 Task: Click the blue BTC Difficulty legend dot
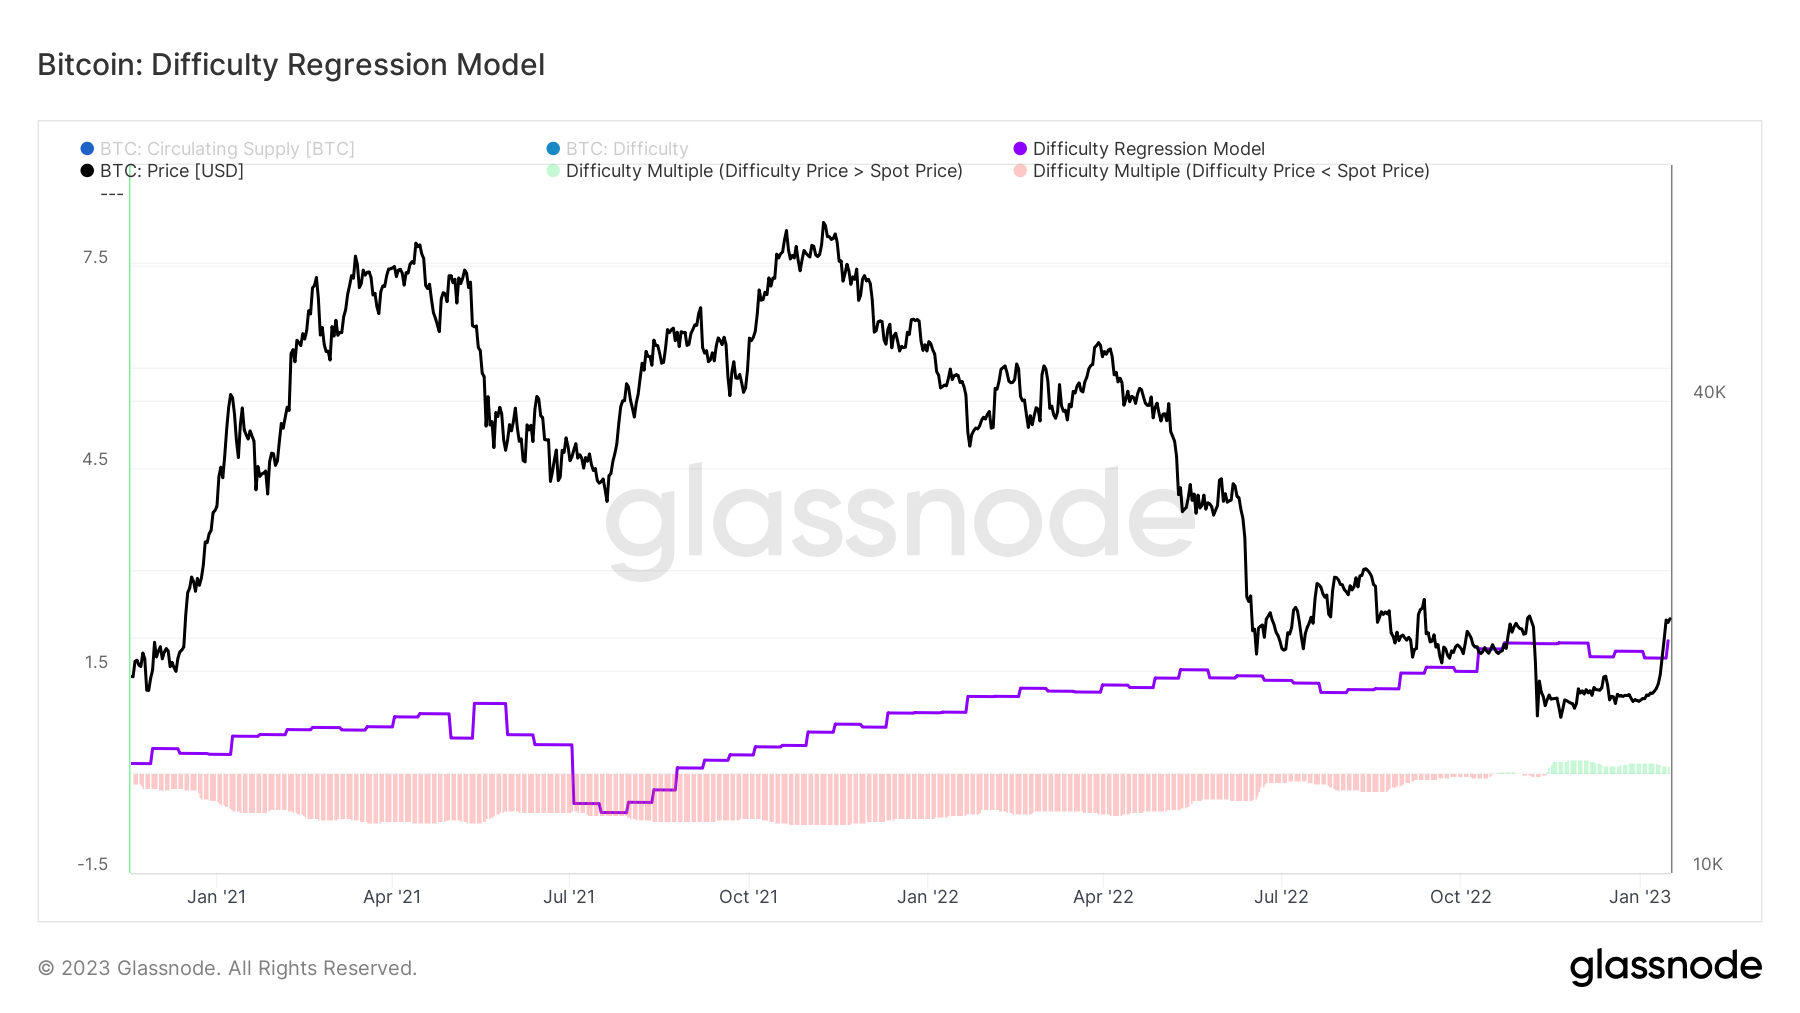pos(553,149)
